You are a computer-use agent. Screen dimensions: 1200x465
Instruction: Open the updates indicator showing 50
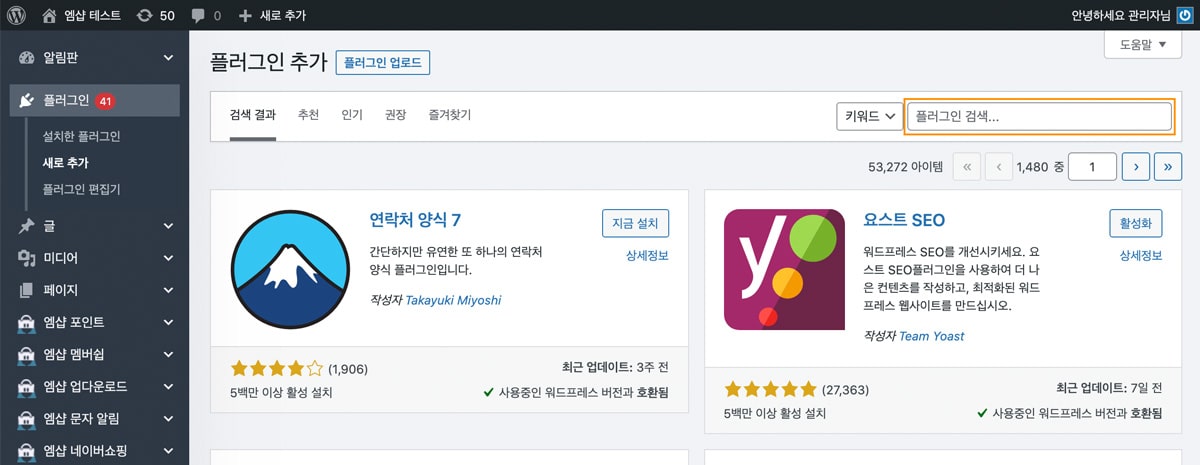[155, 15]
